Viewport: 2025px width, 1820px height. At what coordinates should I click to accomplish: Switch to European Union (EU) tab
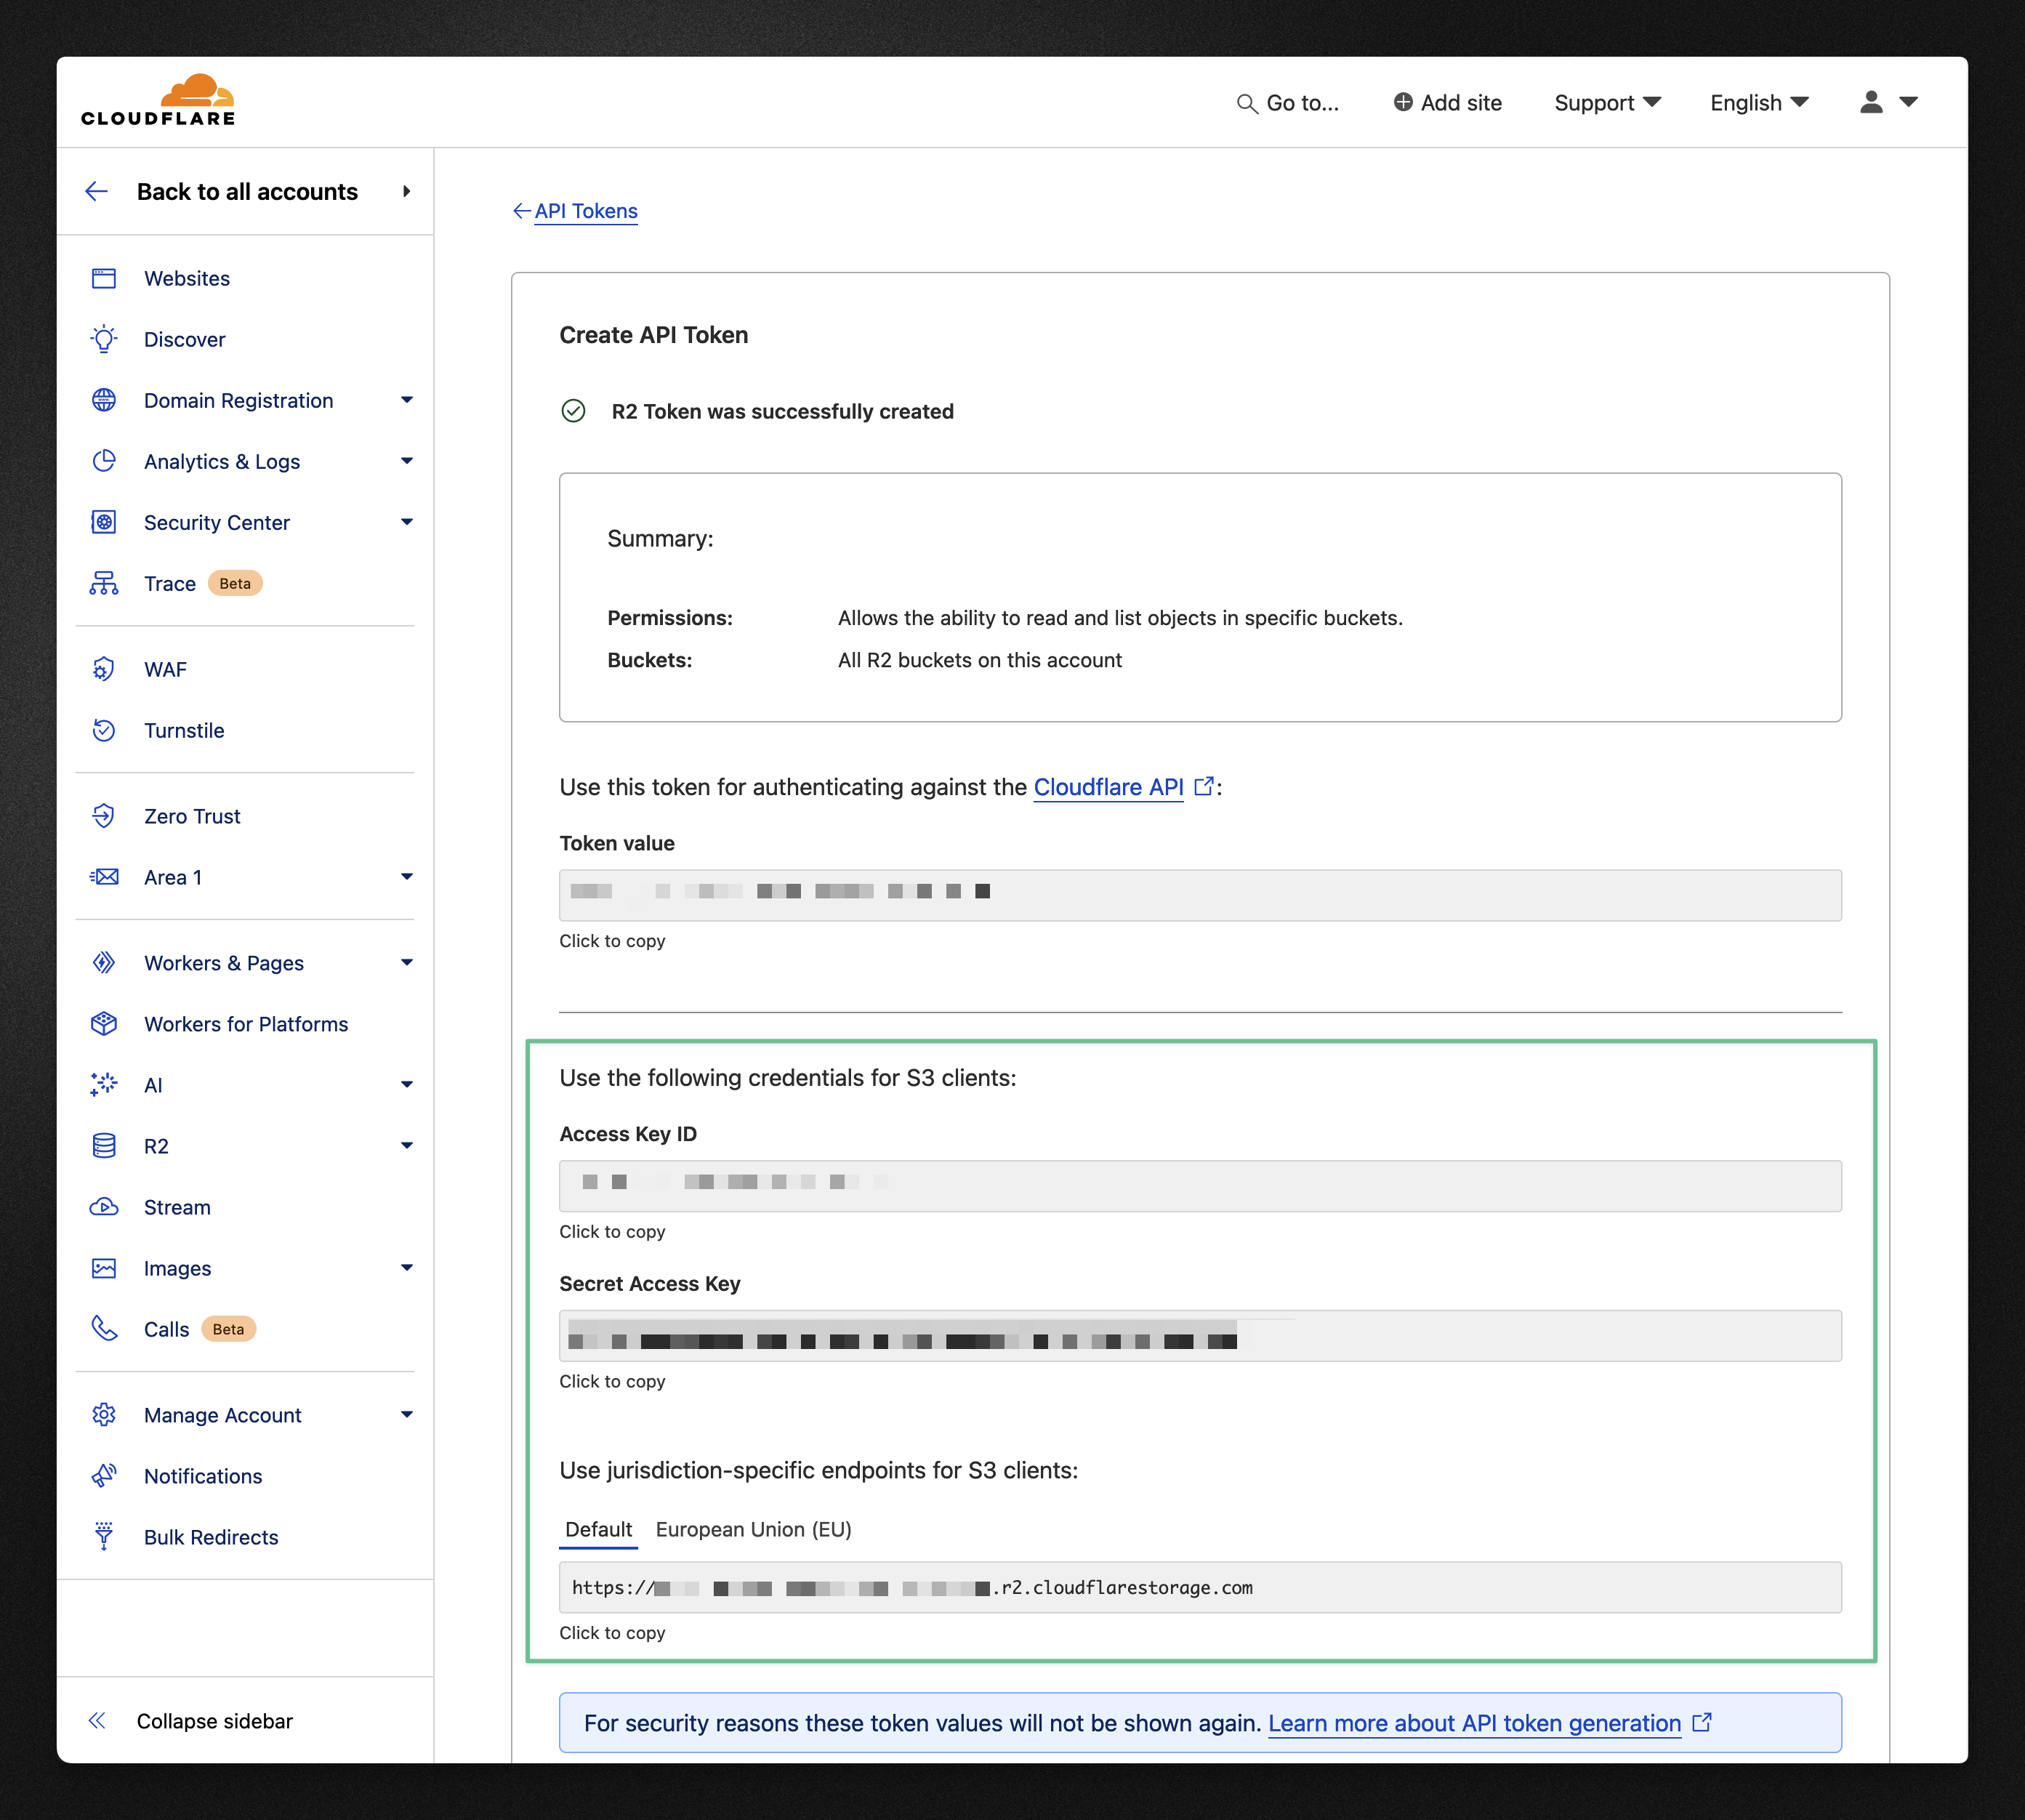coord(753,1529)
